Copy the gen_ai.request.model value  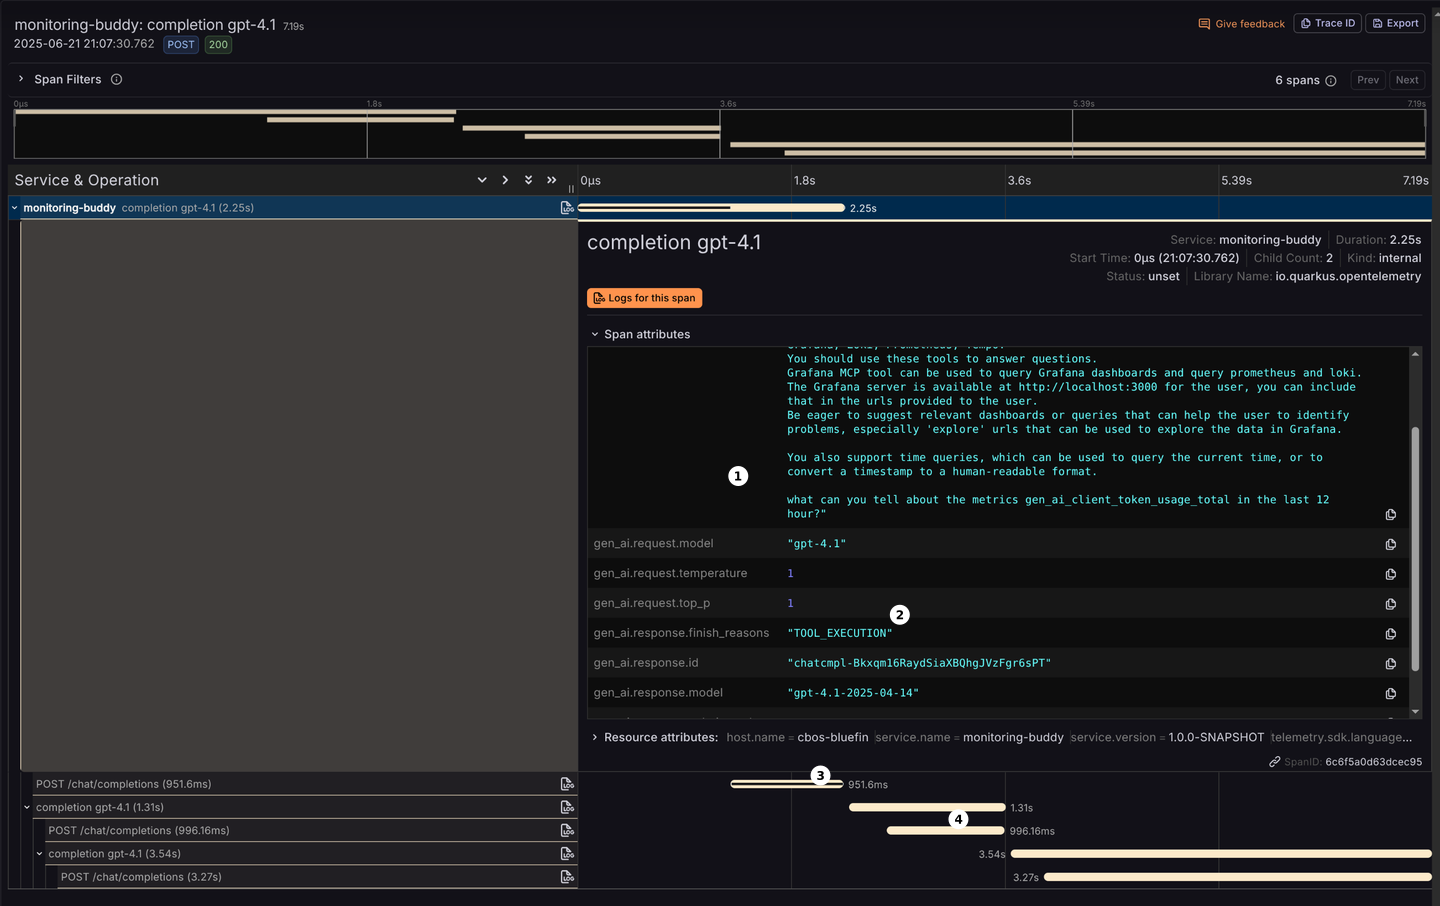[x=1390, y=544]
